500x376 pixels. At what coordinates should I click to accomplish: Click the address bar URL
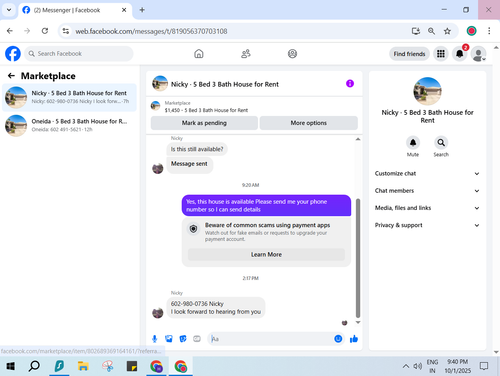click(x=151, y=31)
